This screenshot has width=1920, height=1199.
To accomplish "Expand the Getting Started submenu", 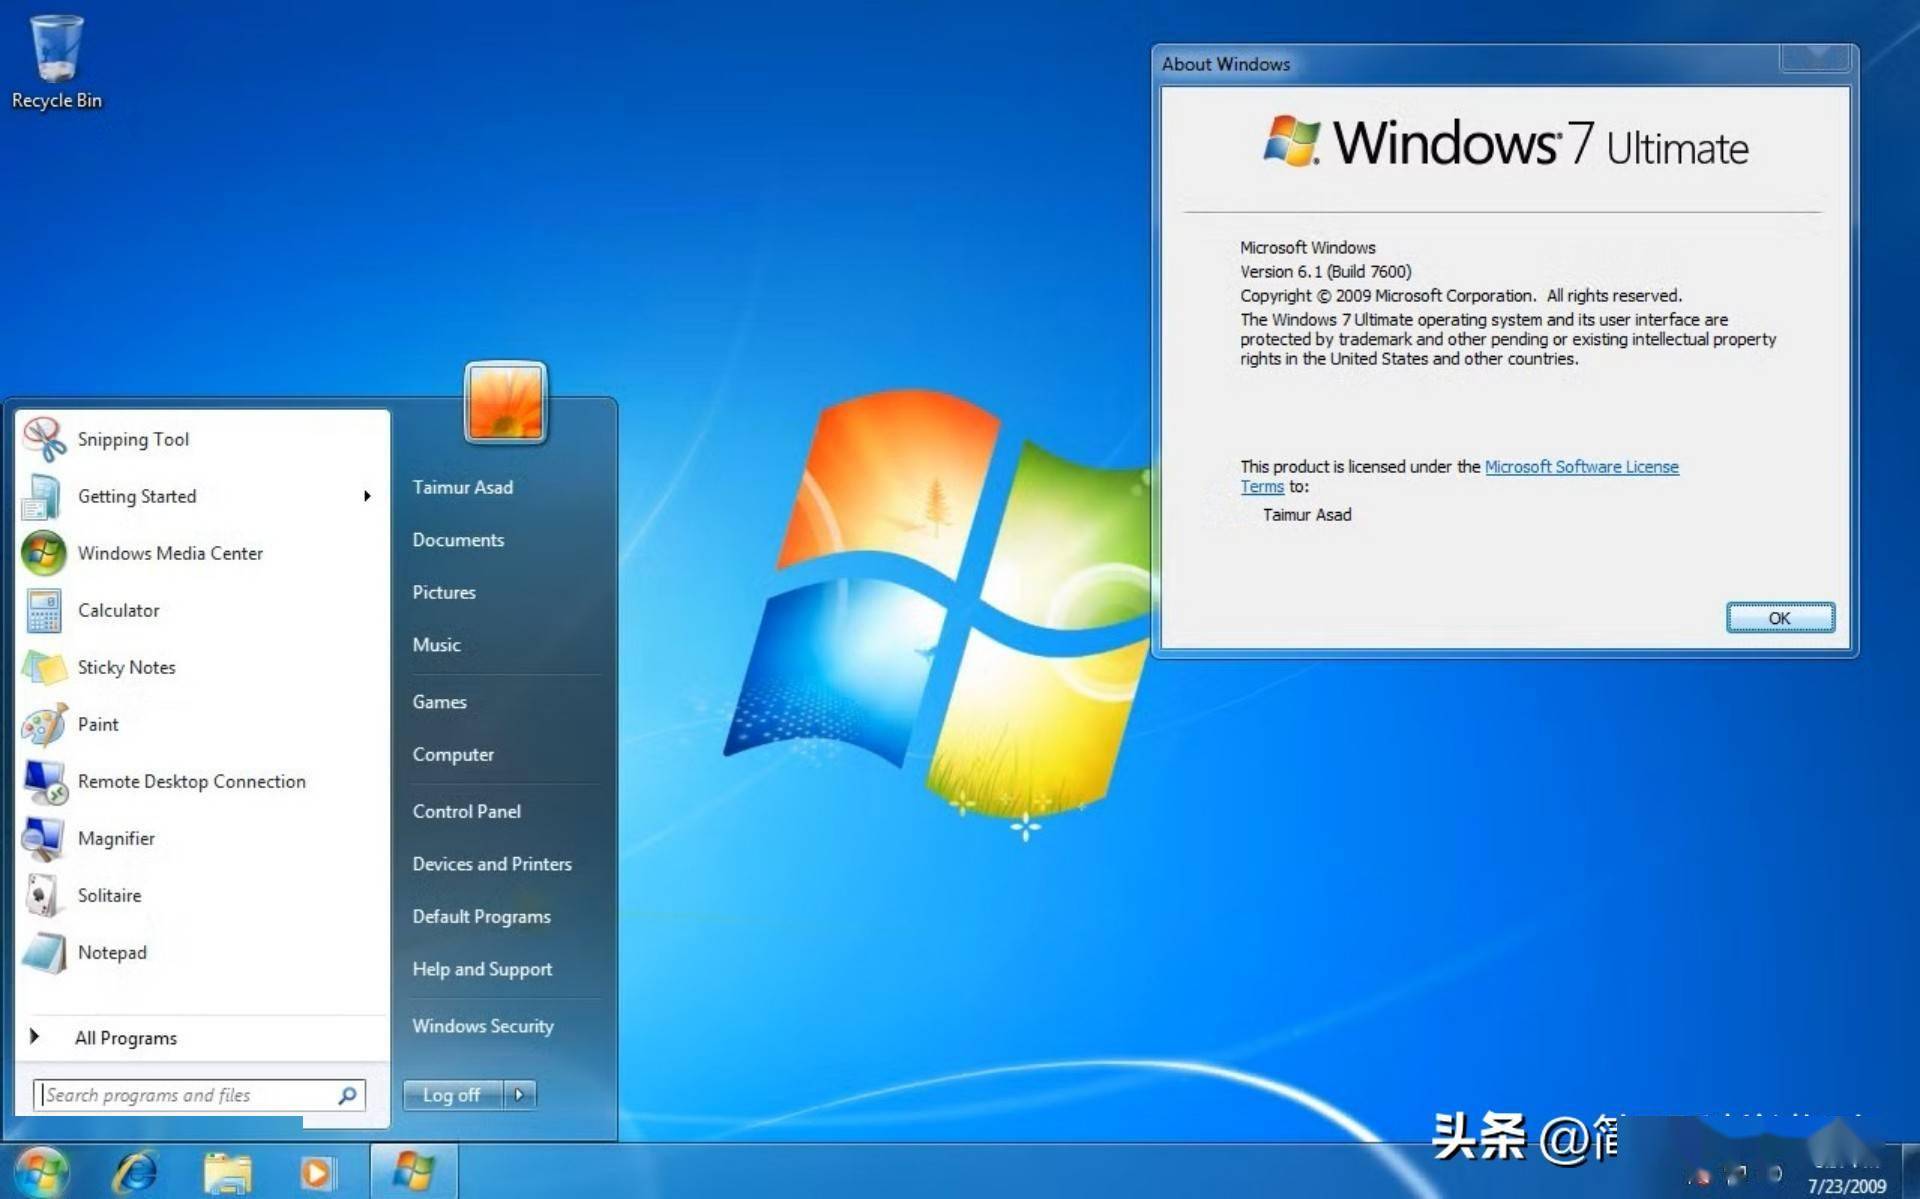I will click(x=366, y=496).
